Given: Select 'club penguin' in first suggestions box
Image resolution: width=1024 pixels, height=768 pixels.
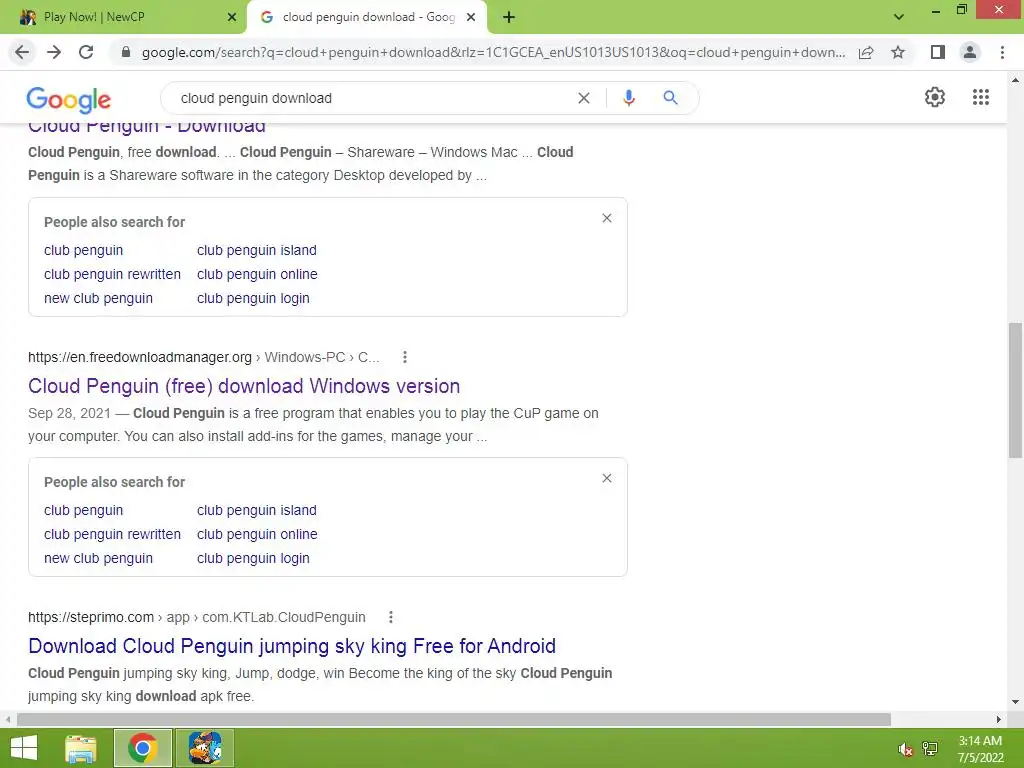Looking at the screenshot, I should coord(84,250).
